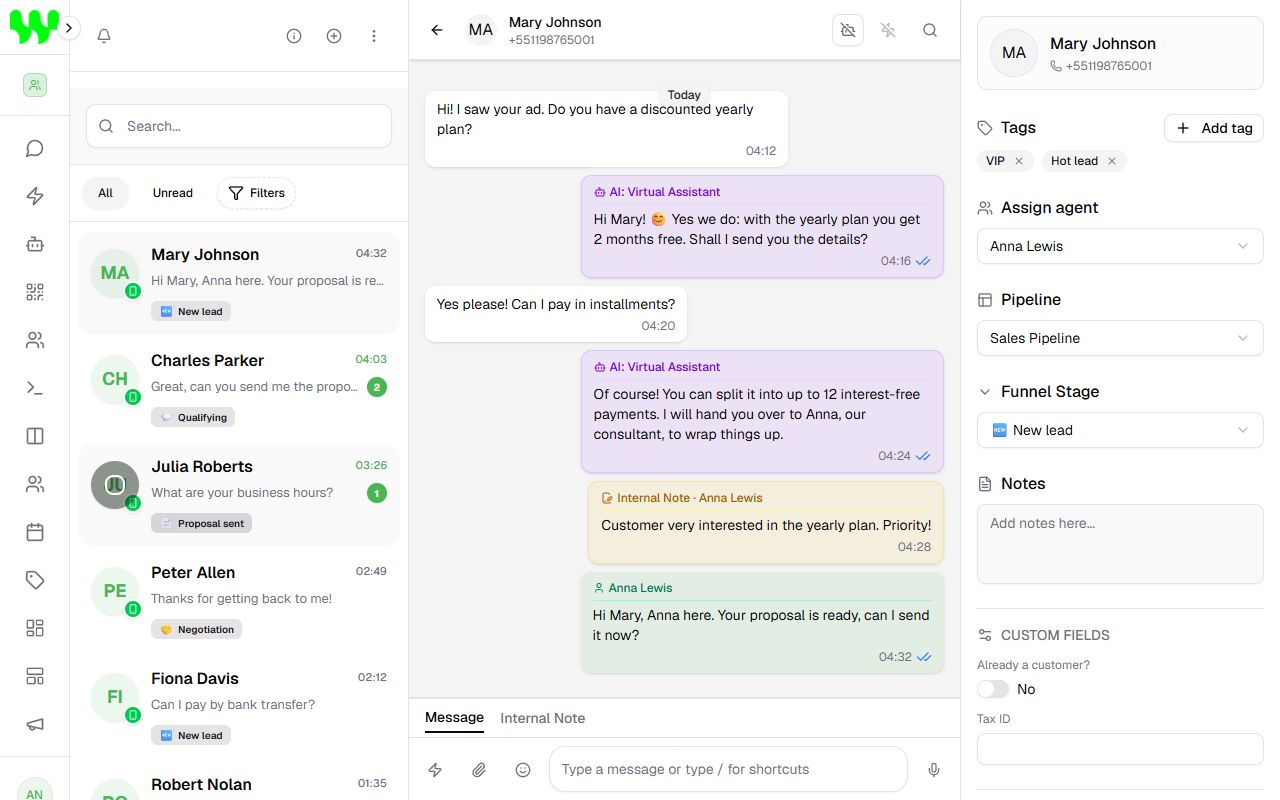Screen dimensions: 1280x800
Task: Open Peter Allen conversation
Action: point(239,599)
